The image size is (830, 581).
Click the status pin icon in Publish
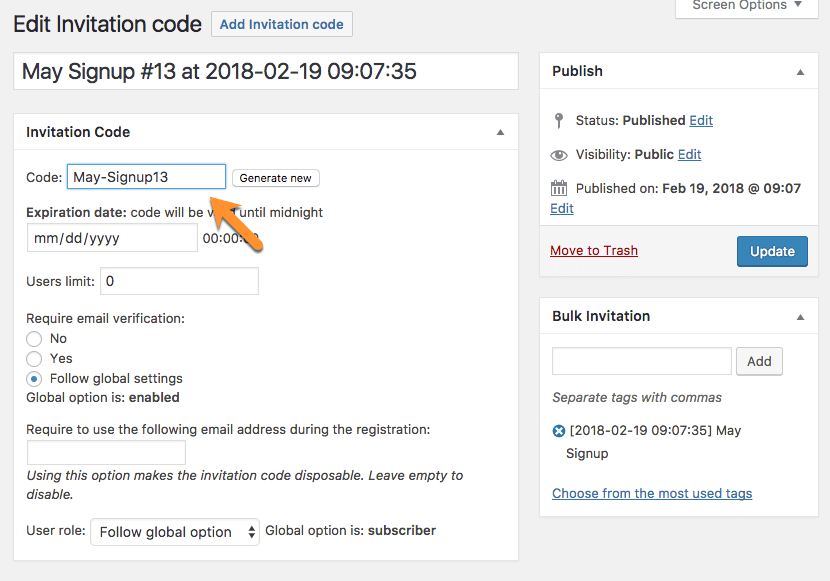(x=559, y=120)
